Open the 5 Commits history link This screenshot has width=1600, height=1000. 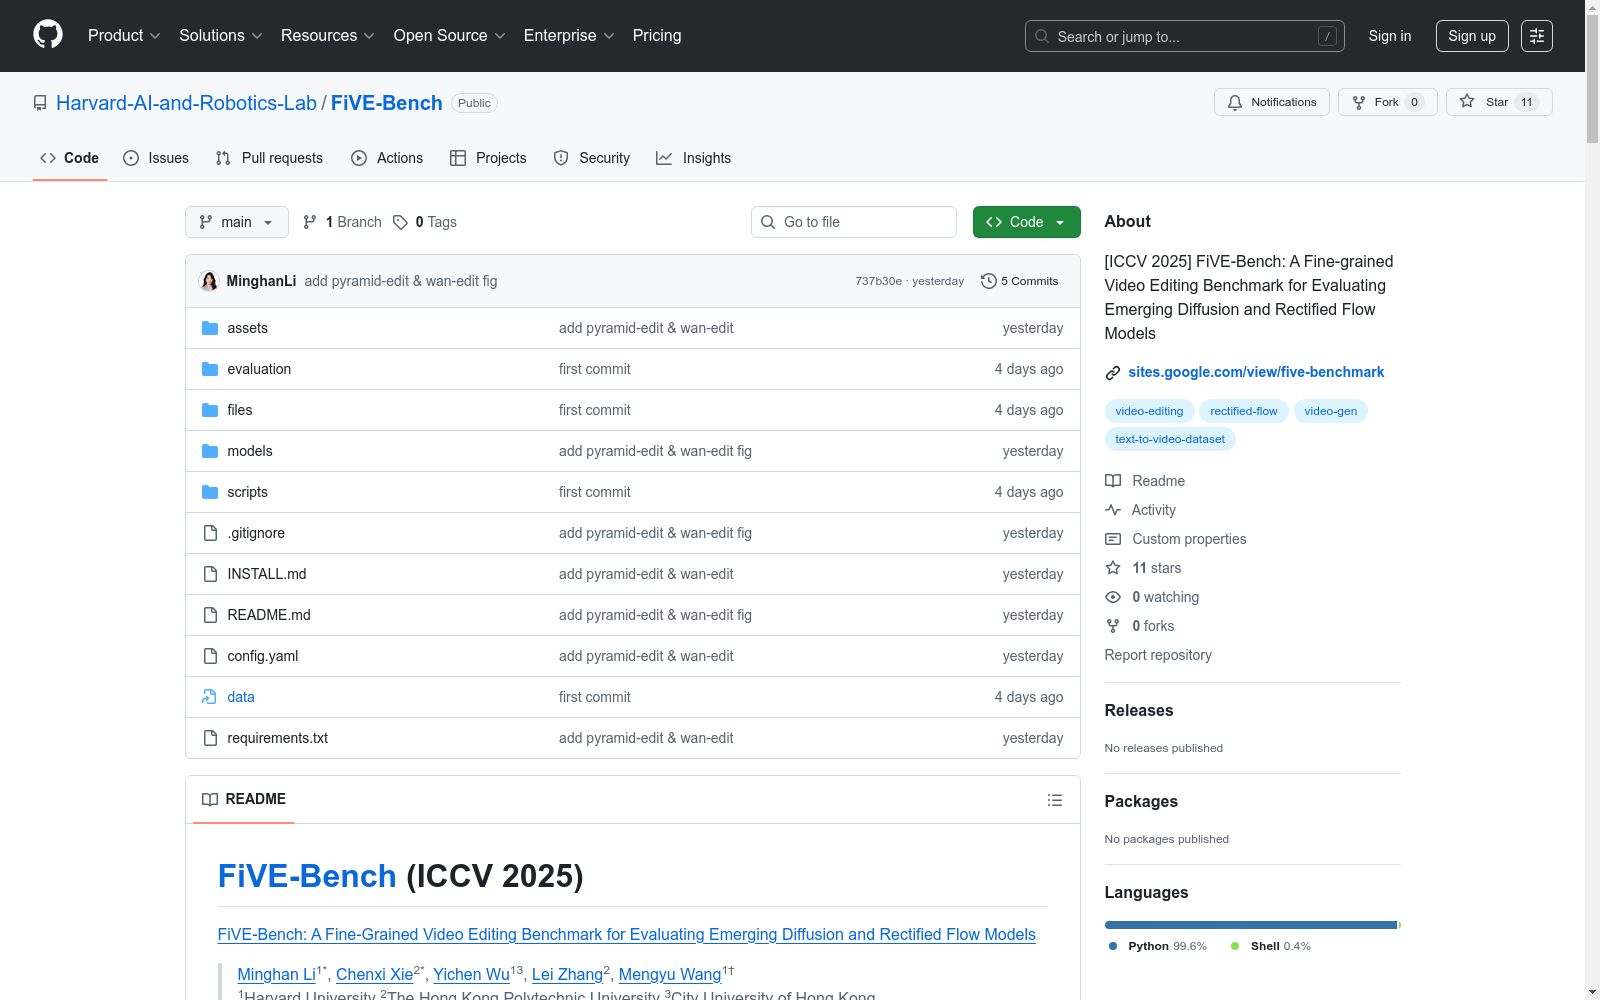point(1020,281)
